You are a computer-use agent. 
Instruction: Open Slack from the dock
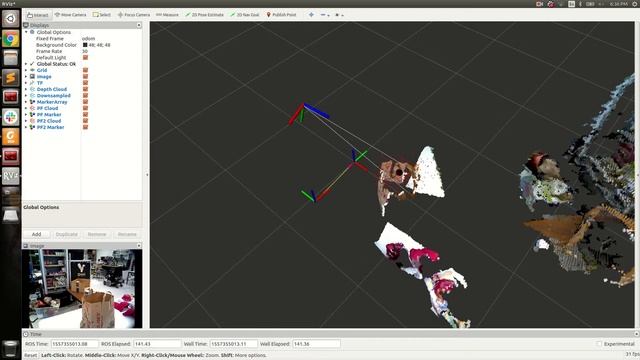click(11, 117)
